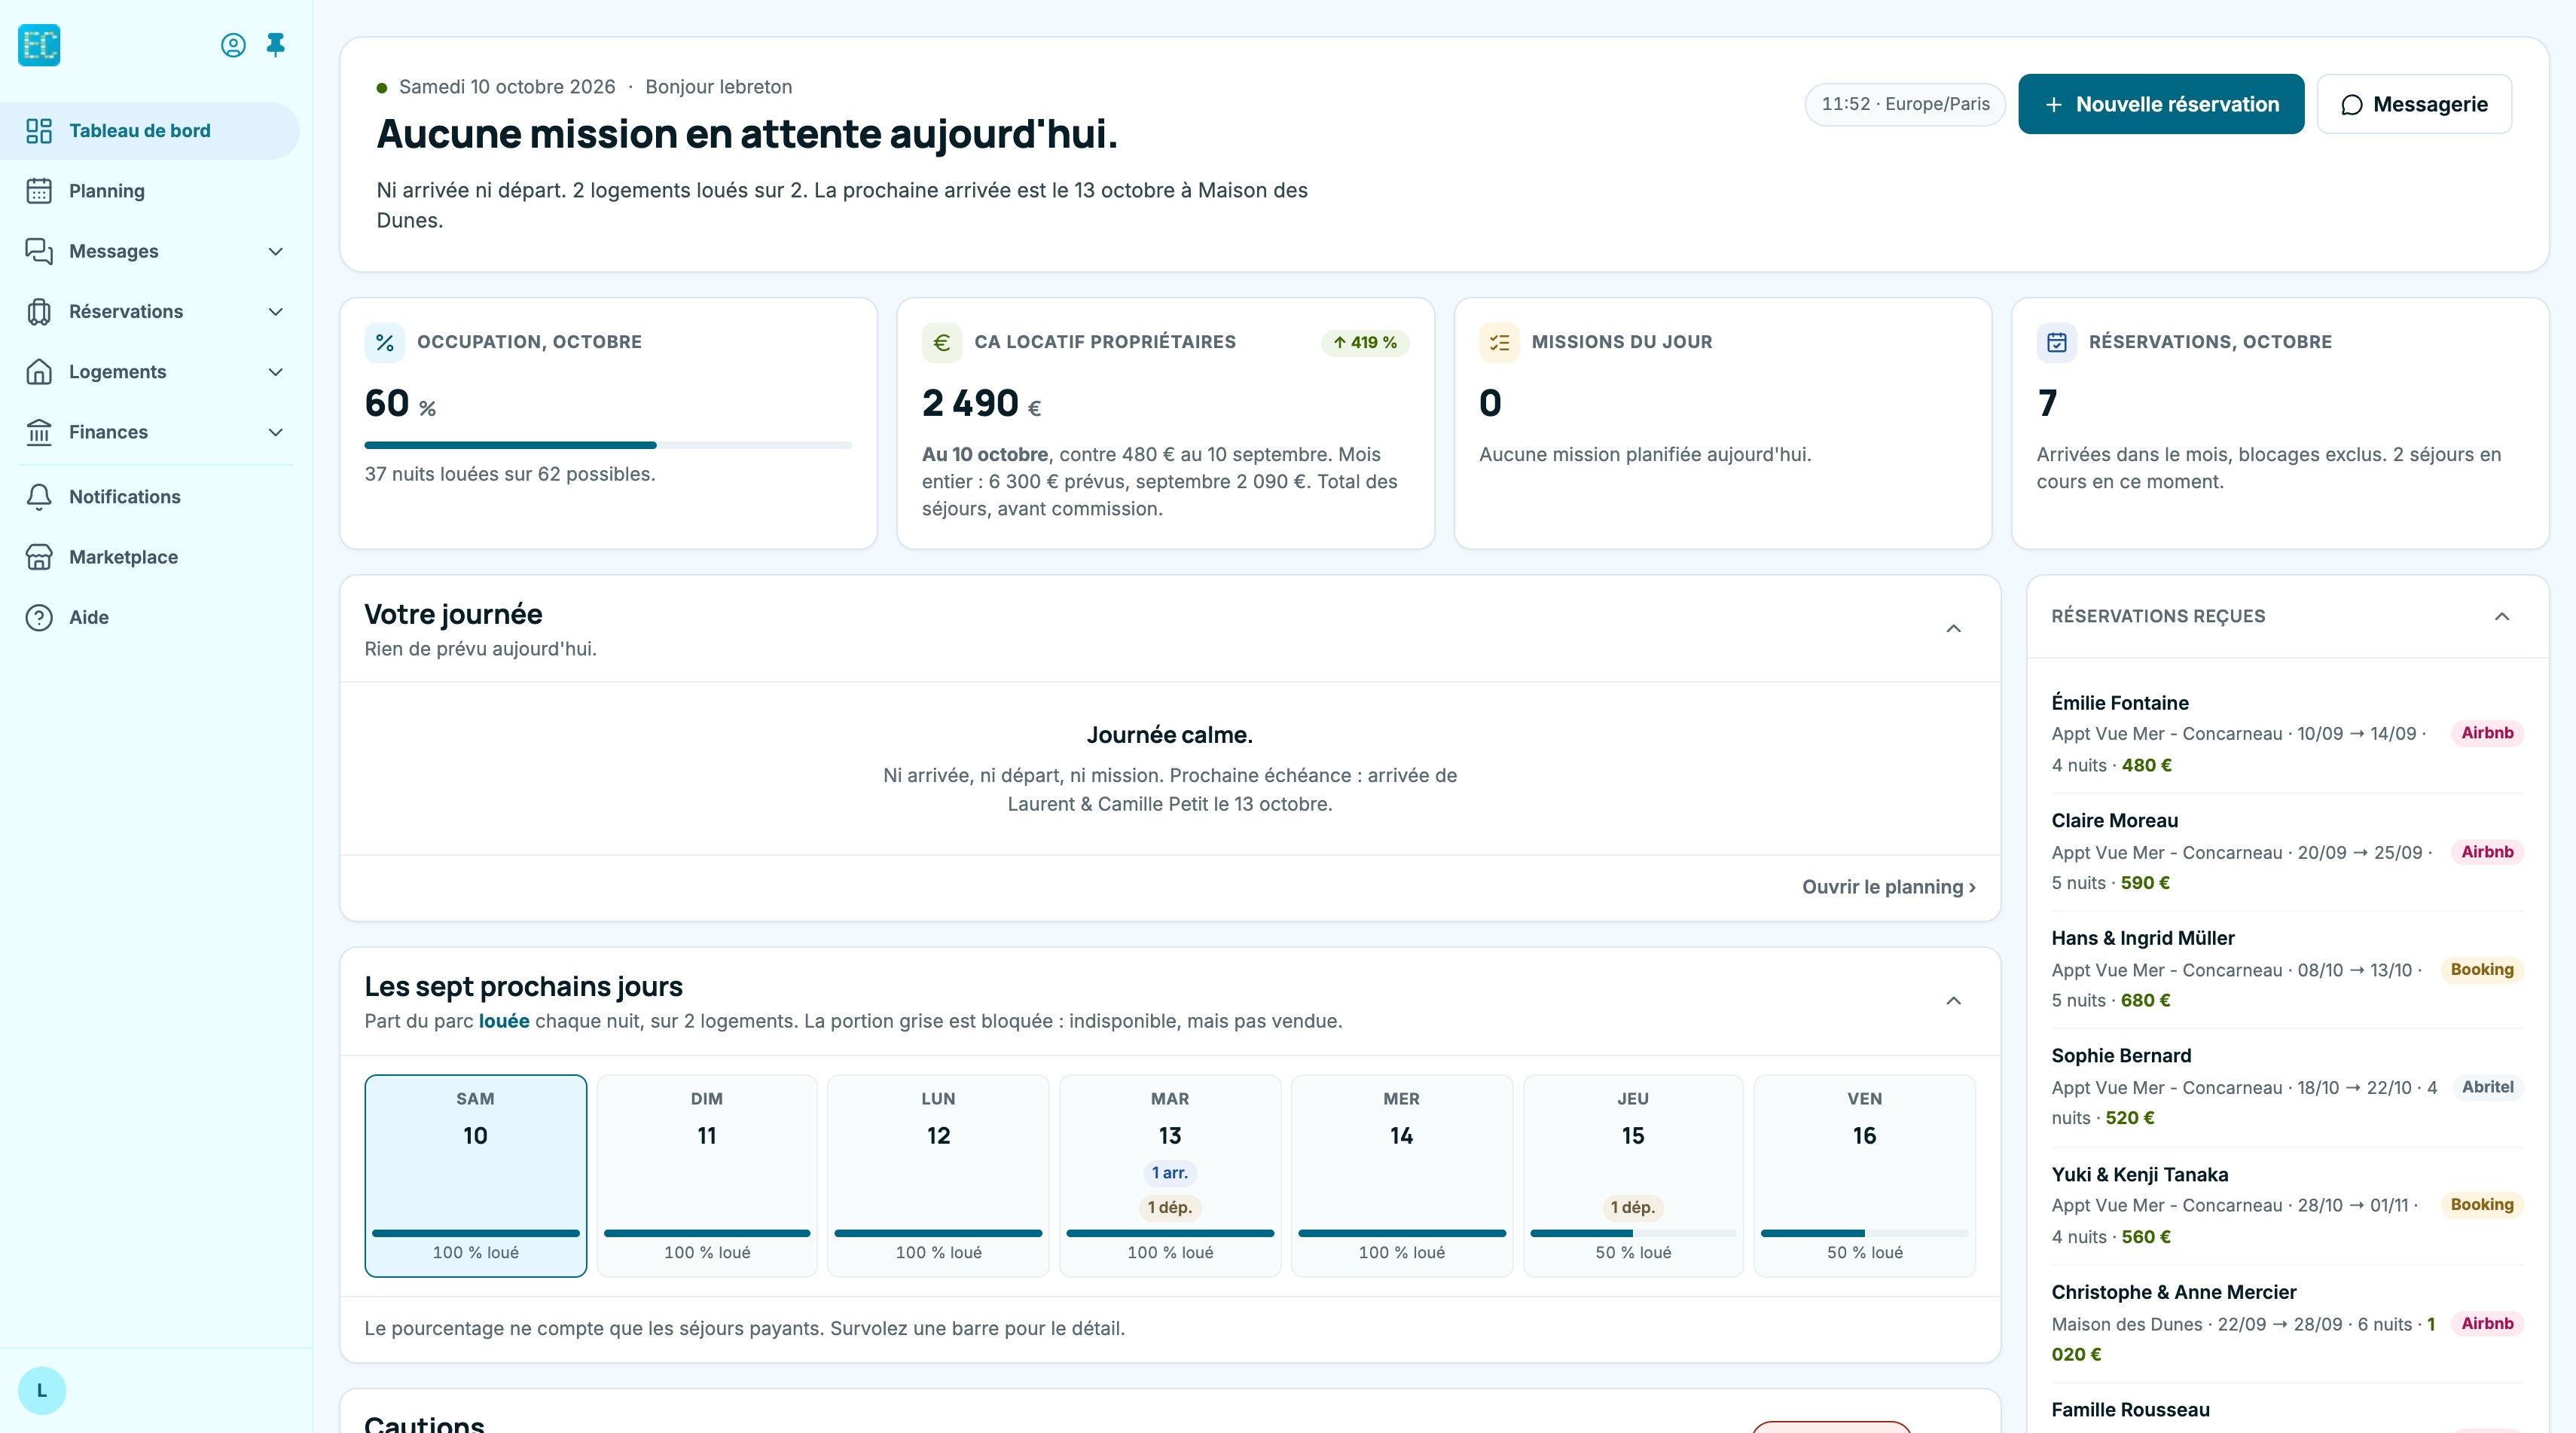Screen dimensions: 2576x1433
Task: Open the user account icon
Action: pos(233,45)
